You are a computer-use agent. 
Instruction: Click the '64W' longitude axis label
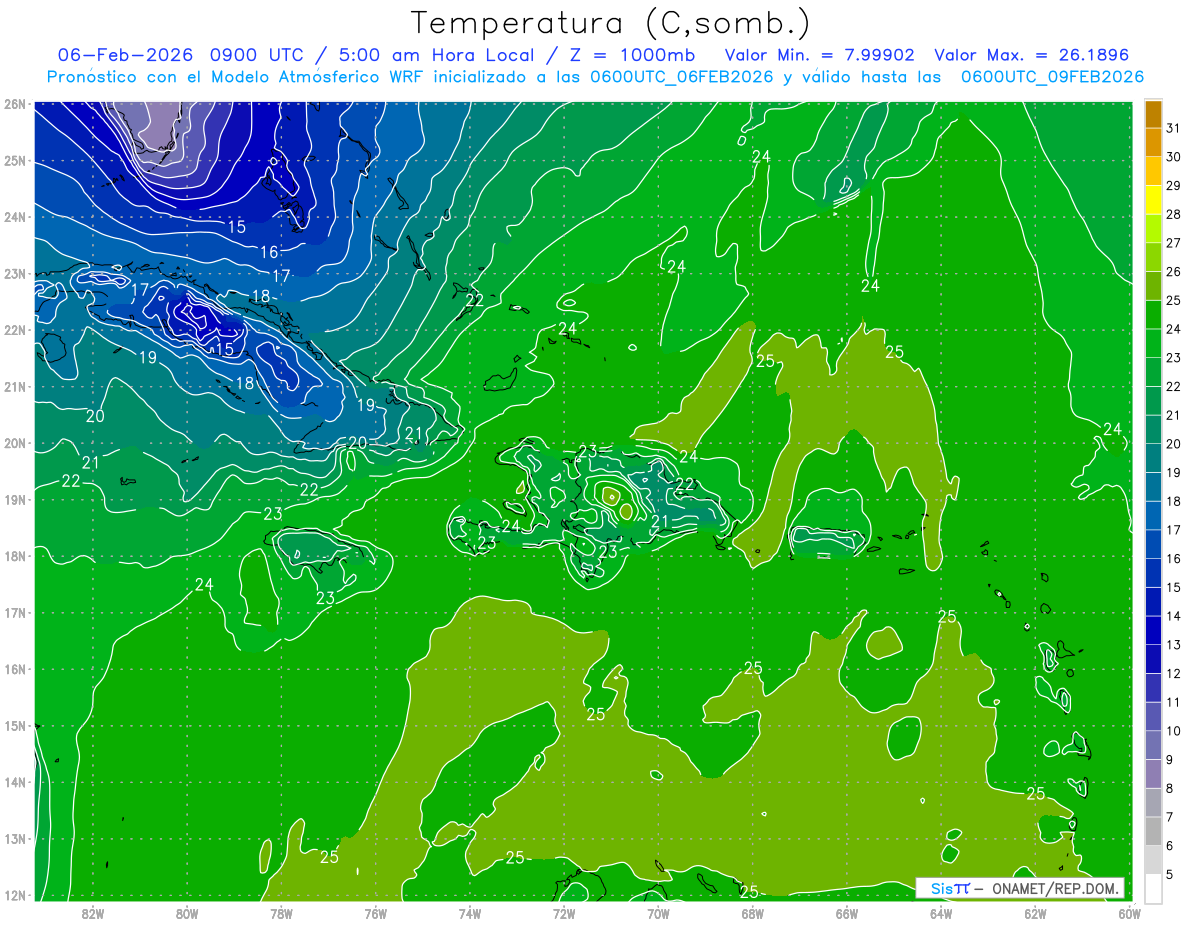coord(940,913)
